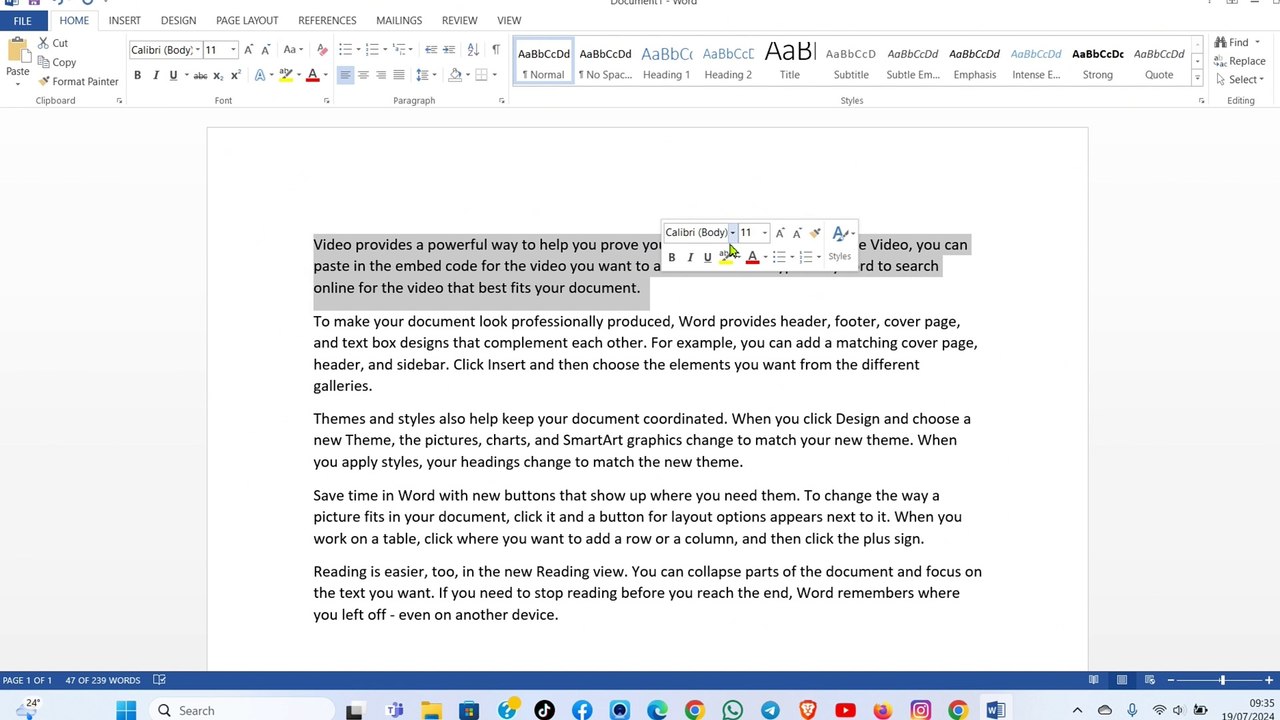The height and width of the screenshot is (720, 1280).
Task: Open the FILE tab
Action: tap(22, 20)
